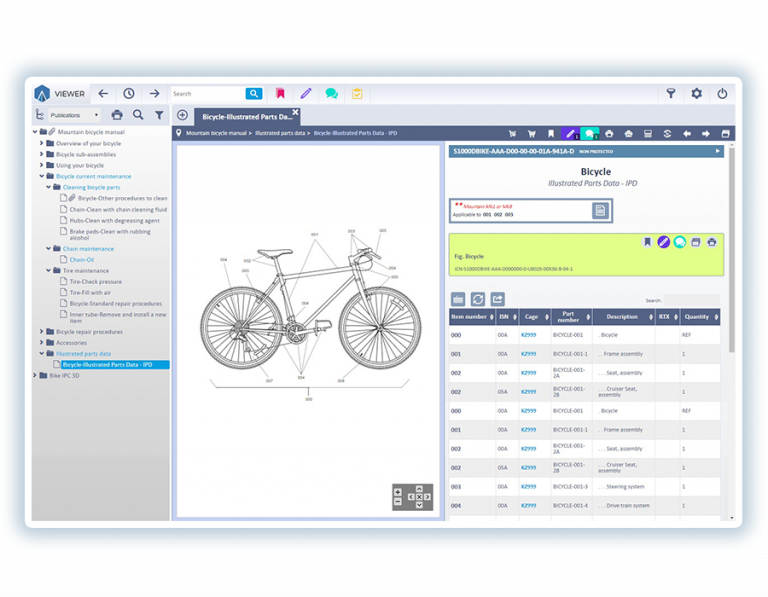Screen dimensions: 768x597
Task: Go forward using the top toolbar forward arrow
Action: tap(155, 94)
